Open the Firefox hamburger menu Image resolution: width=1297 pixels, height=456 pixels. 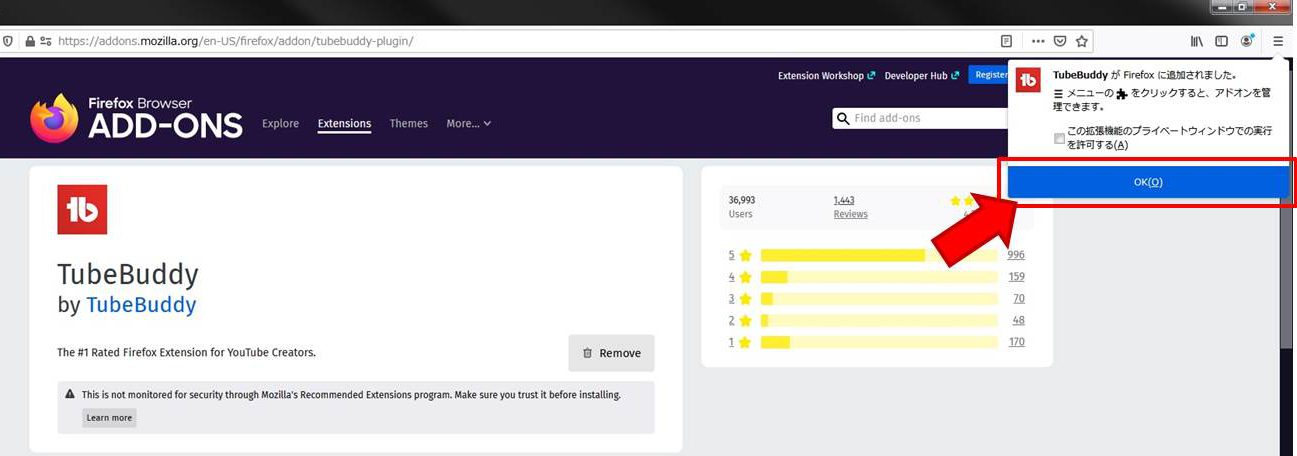pos(1278,41)
